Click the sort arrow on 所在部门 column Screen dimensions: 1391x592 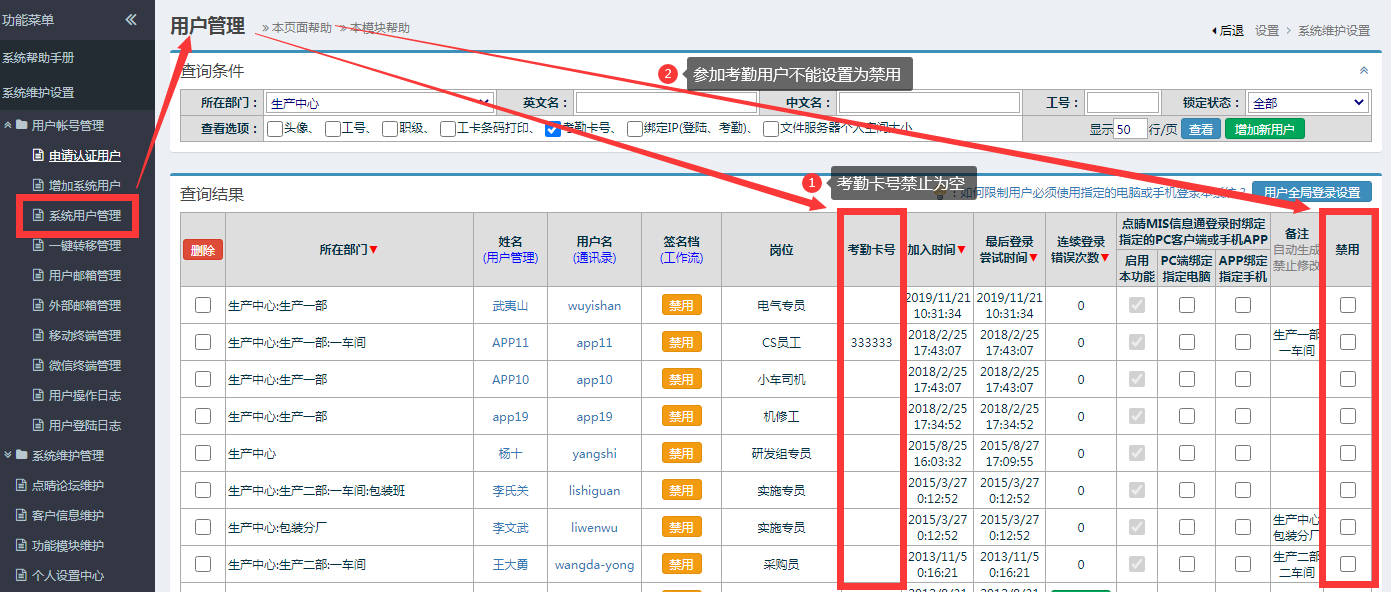374,250
